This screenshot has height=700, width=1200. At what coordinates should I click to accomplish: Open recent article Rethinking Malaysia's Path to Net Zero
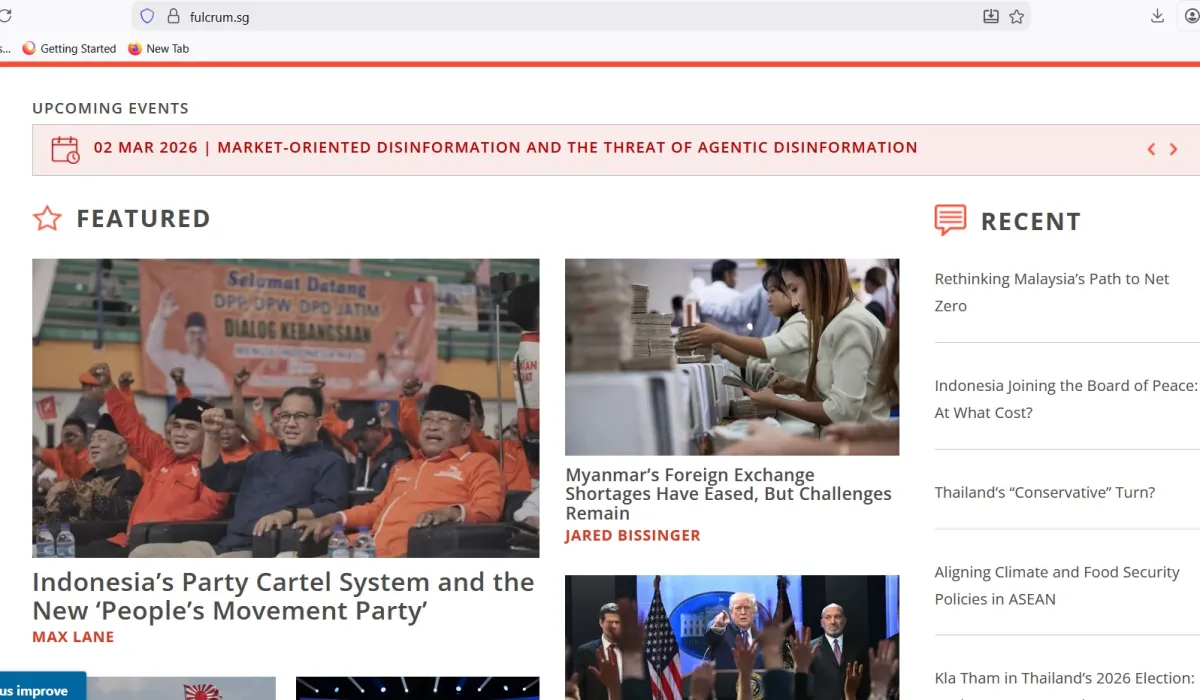pyautogui.click(x=1052, y=292)
